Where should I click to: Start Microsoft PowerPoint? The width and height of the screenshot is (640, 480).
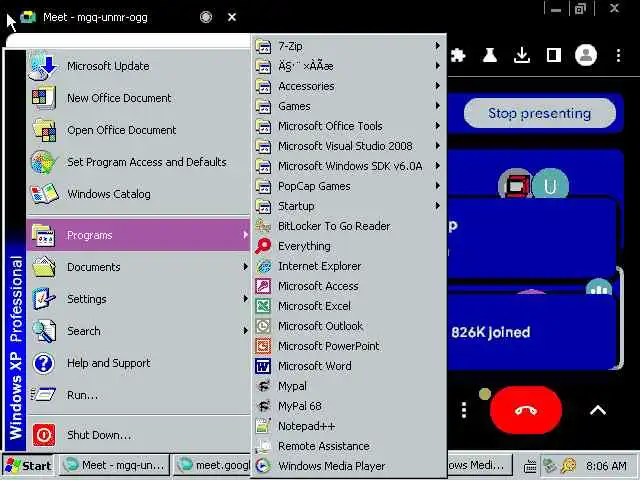(349, 346)
